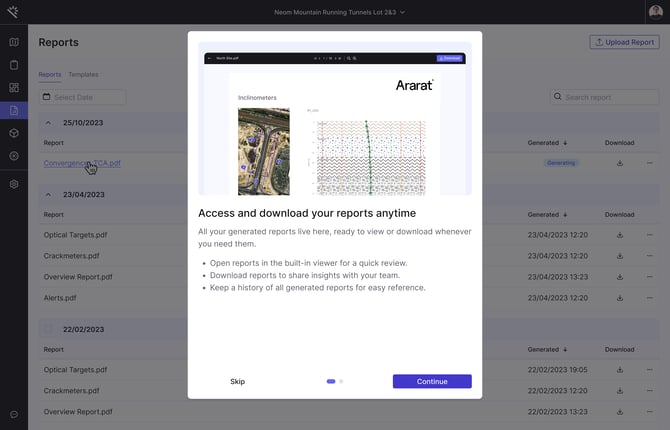Open Crackmeters.pdf under 22/02/2023

point(71,391)
